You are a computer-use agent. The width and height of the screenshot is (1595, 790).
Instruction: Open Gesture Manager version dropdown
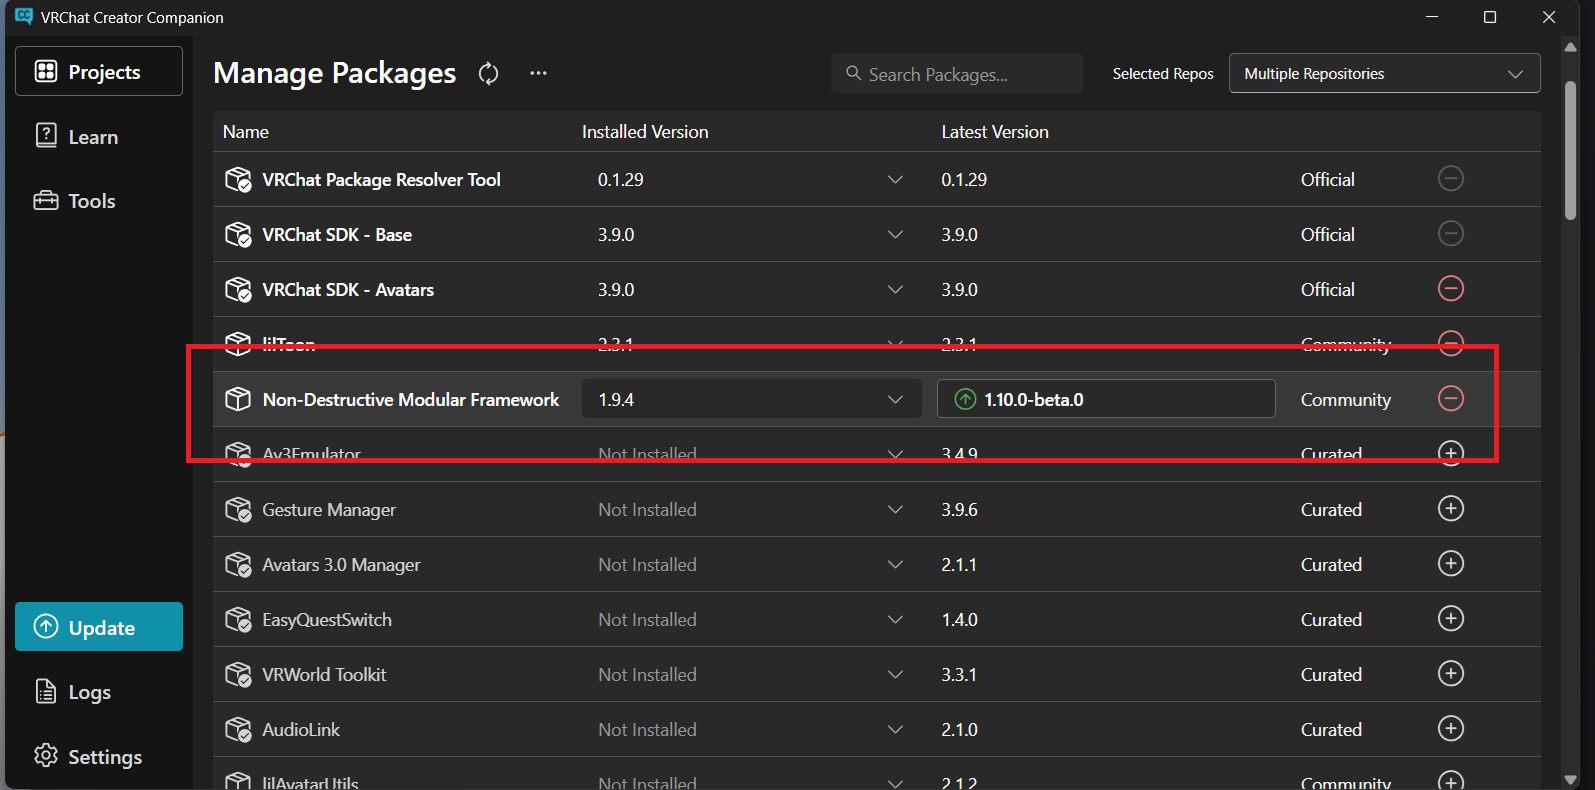coord(895,510)
